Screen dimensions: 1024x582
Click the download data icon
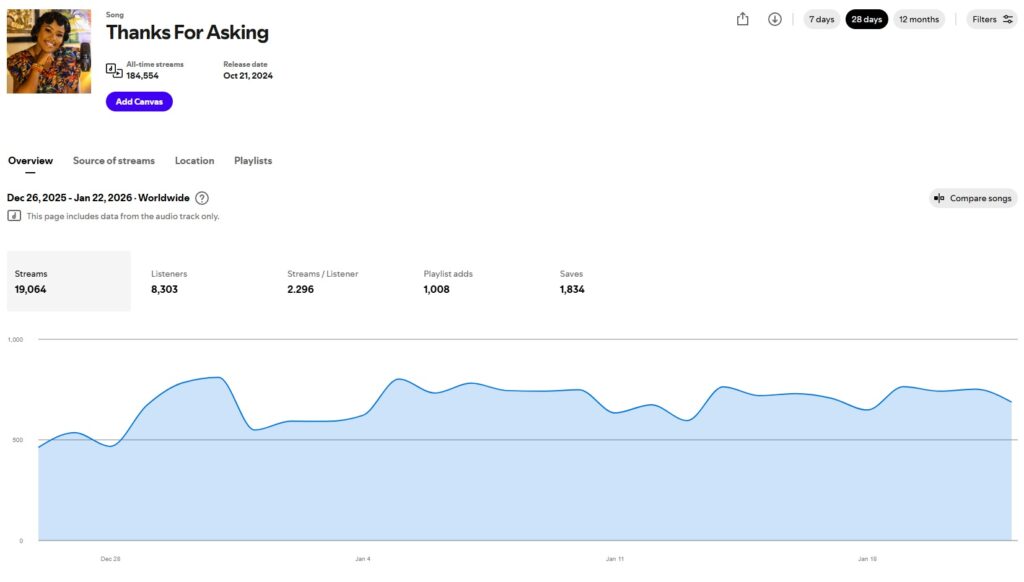[774, 19]
